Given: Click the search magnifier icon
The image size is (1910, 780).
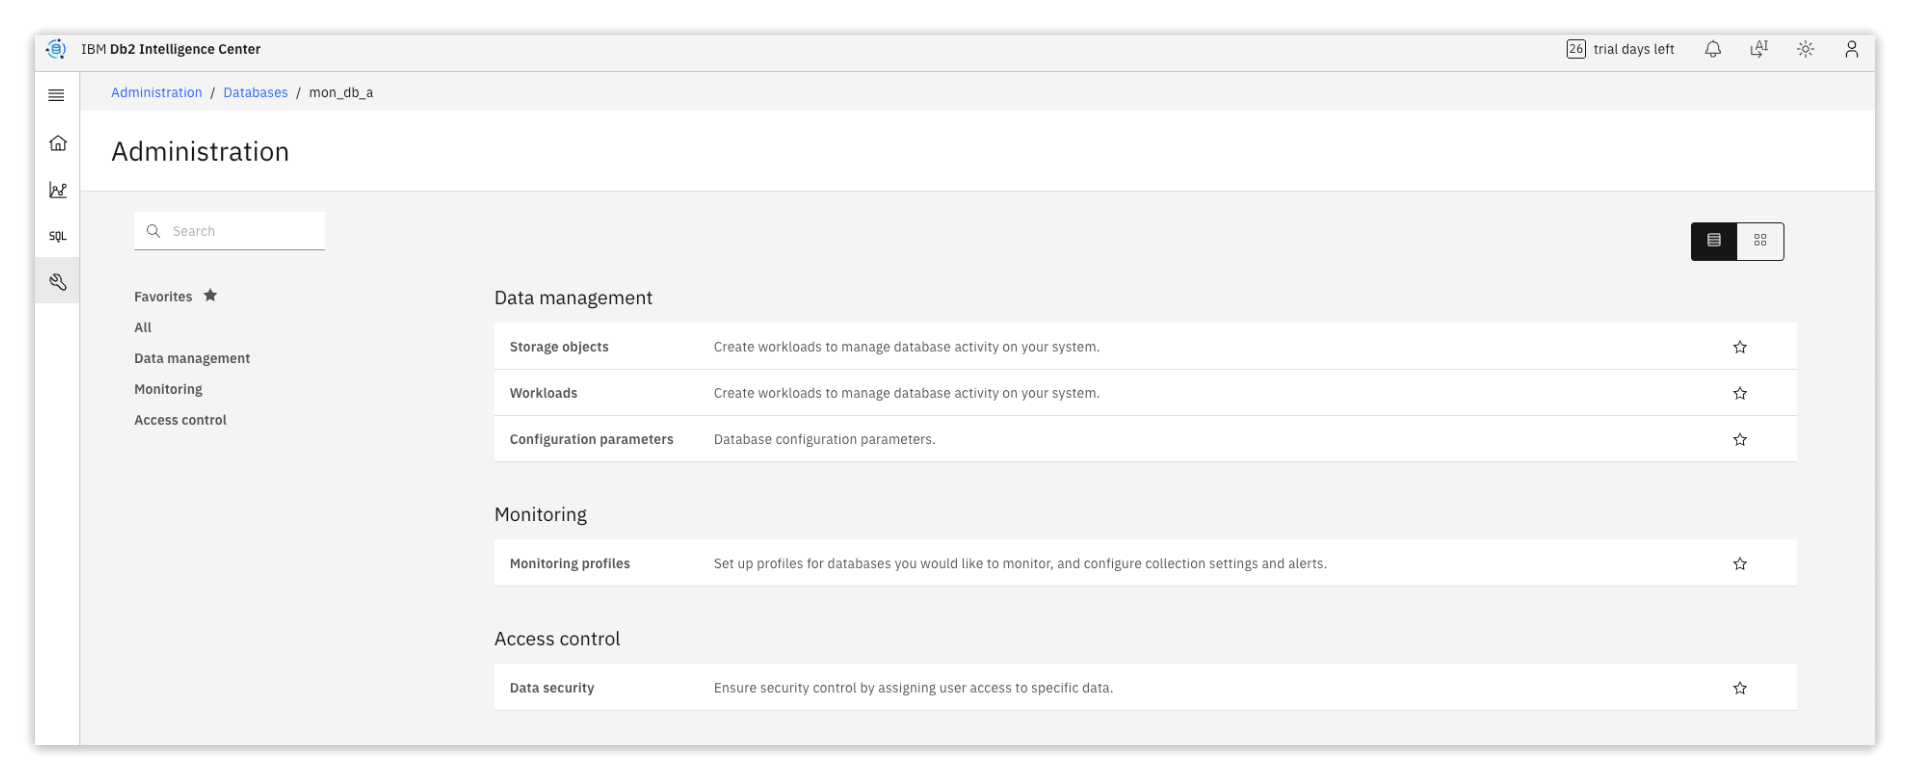Looking at the screenshot, I should pyautogui.click(x=153, y=231).
